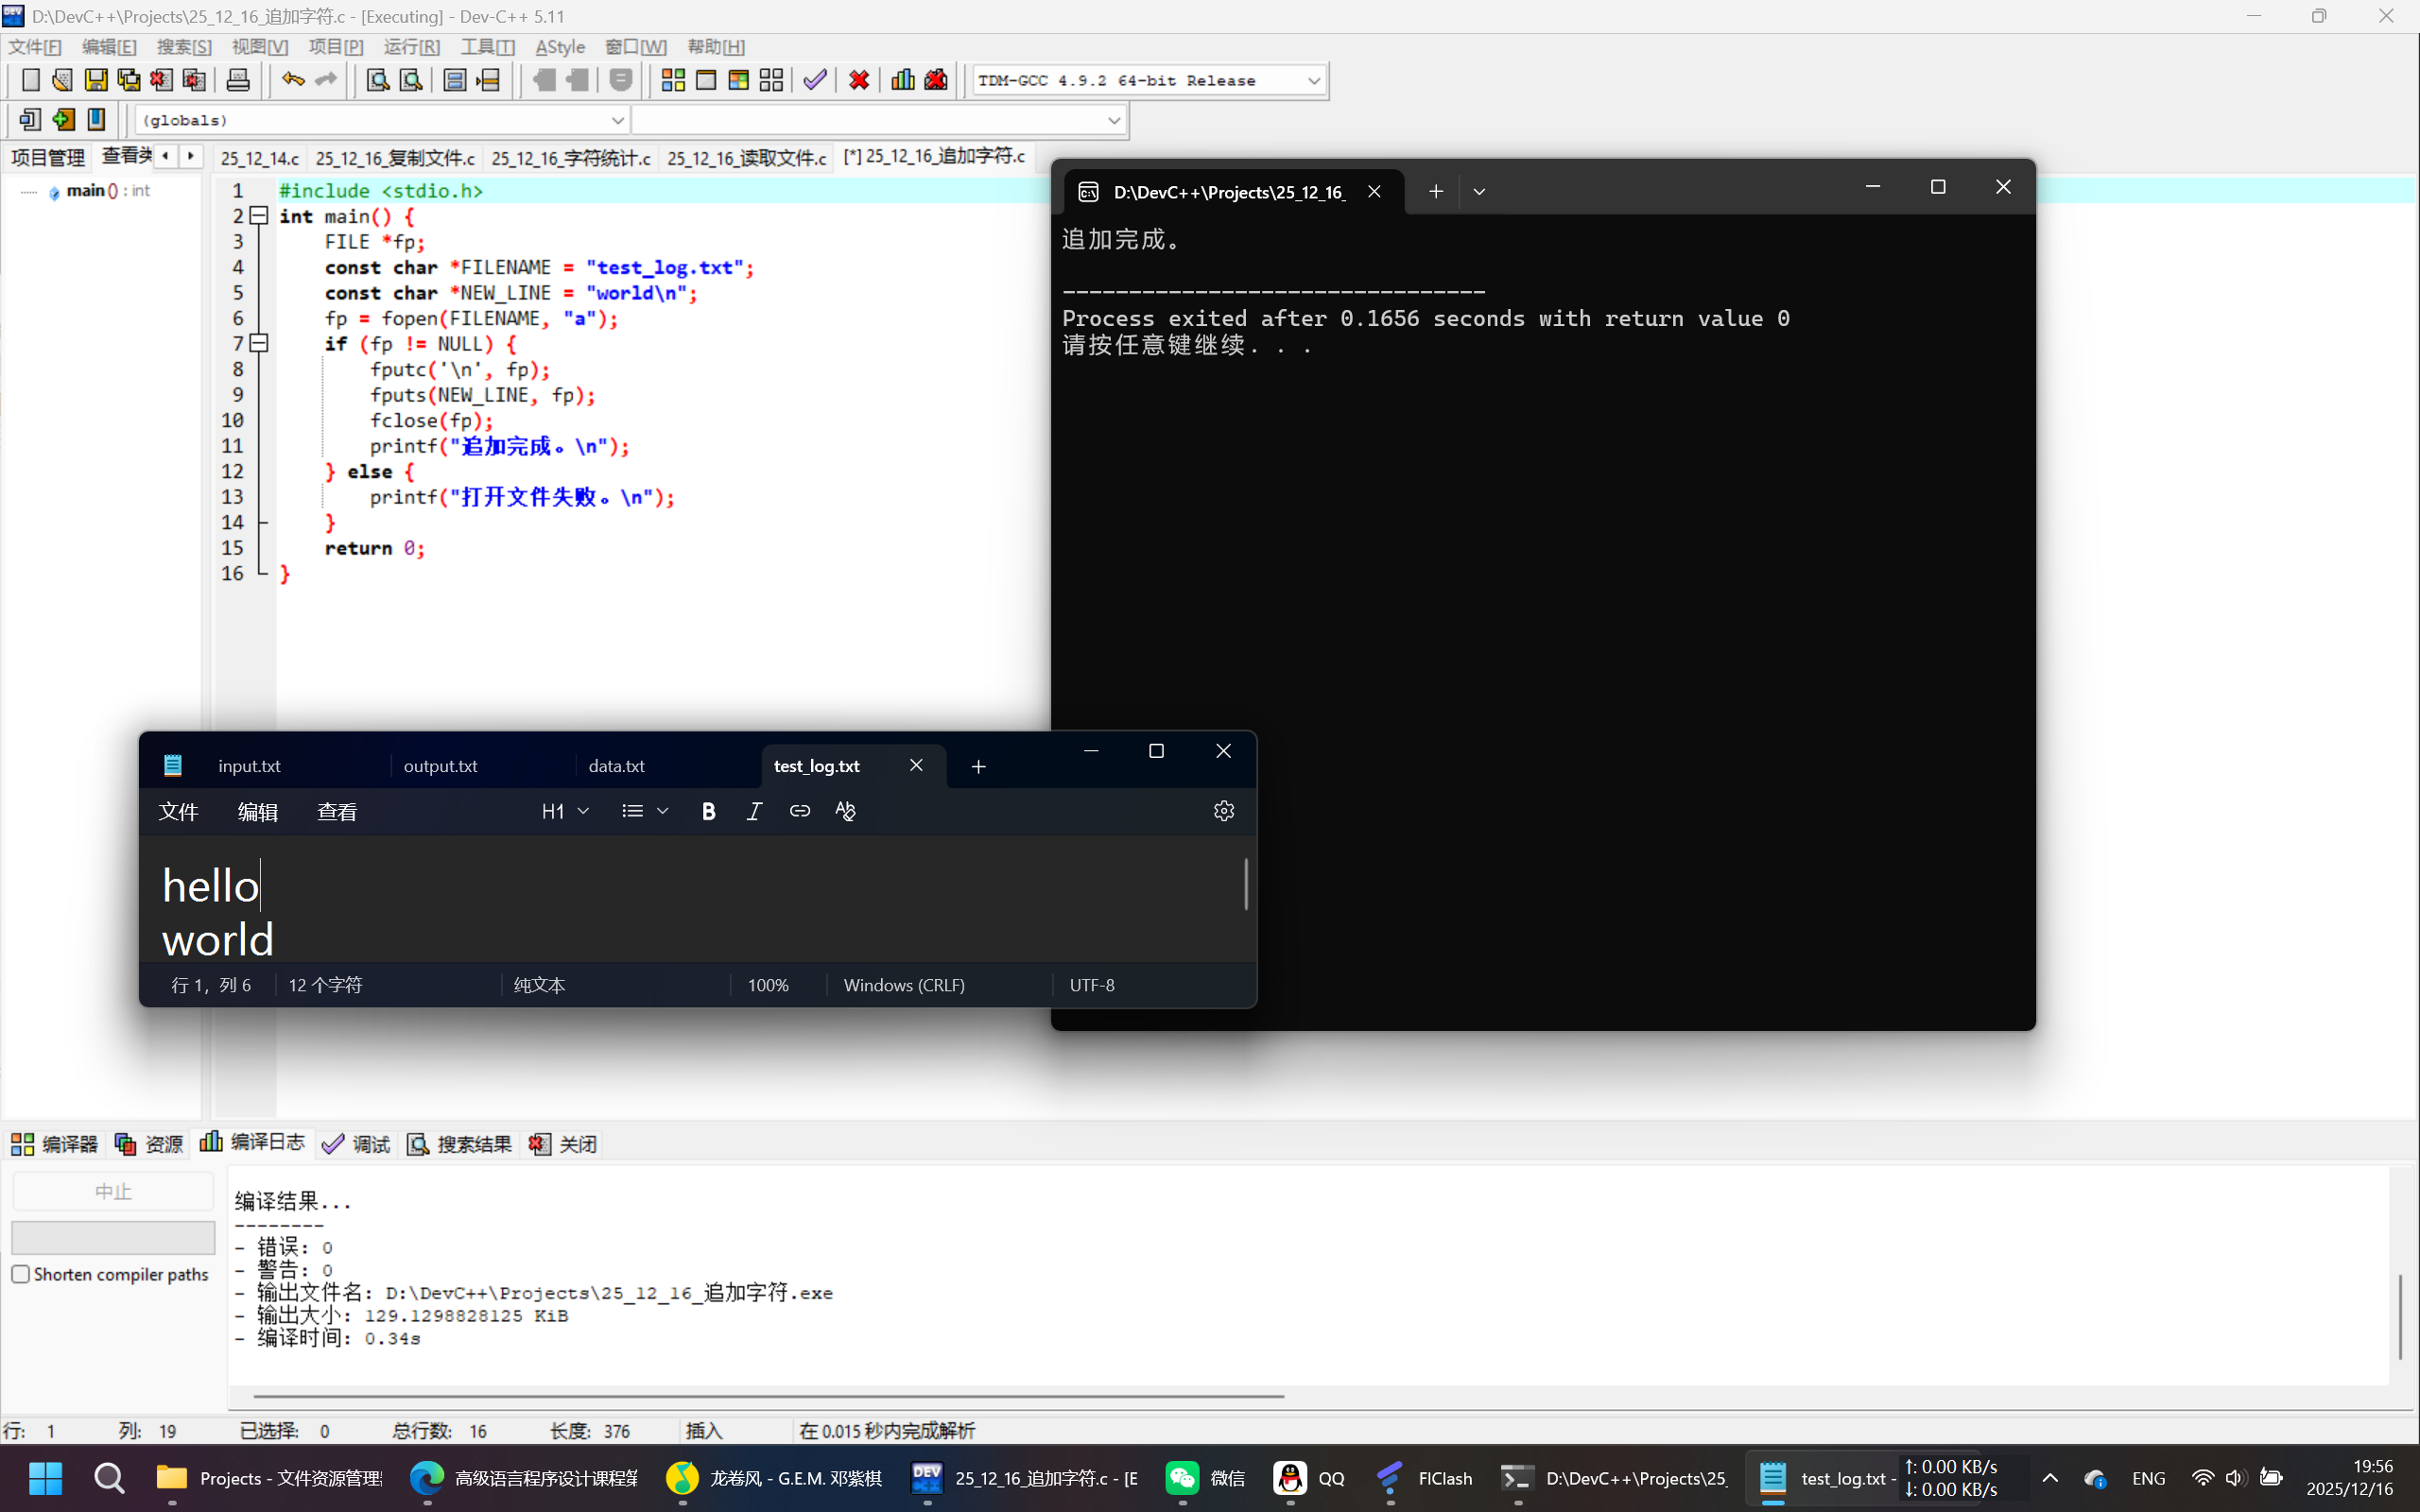This screenshot has width=2420, height=1512.
Task: Open Notepad settings gear
Action: (x=1223, y=811)
